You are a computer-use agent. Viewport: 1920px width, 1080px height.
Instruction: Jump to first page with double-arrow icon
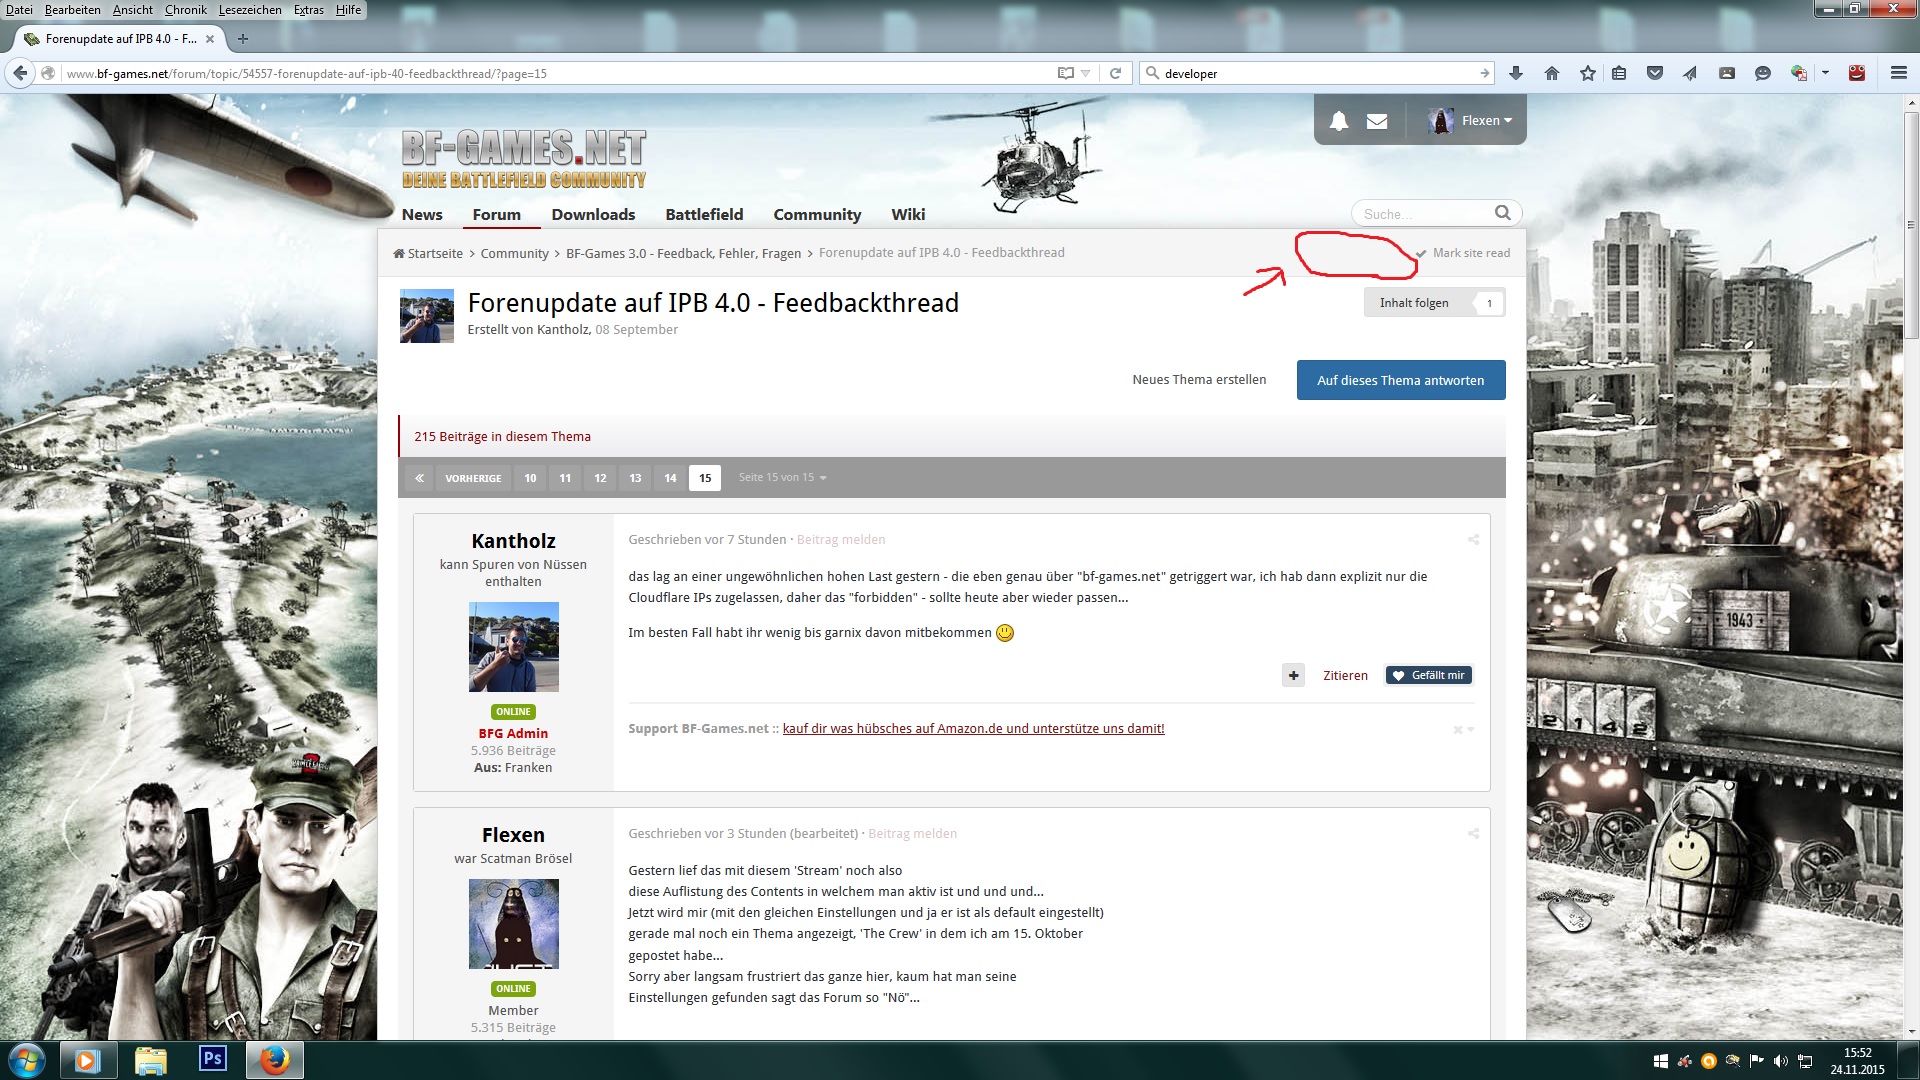pos(420,478)
